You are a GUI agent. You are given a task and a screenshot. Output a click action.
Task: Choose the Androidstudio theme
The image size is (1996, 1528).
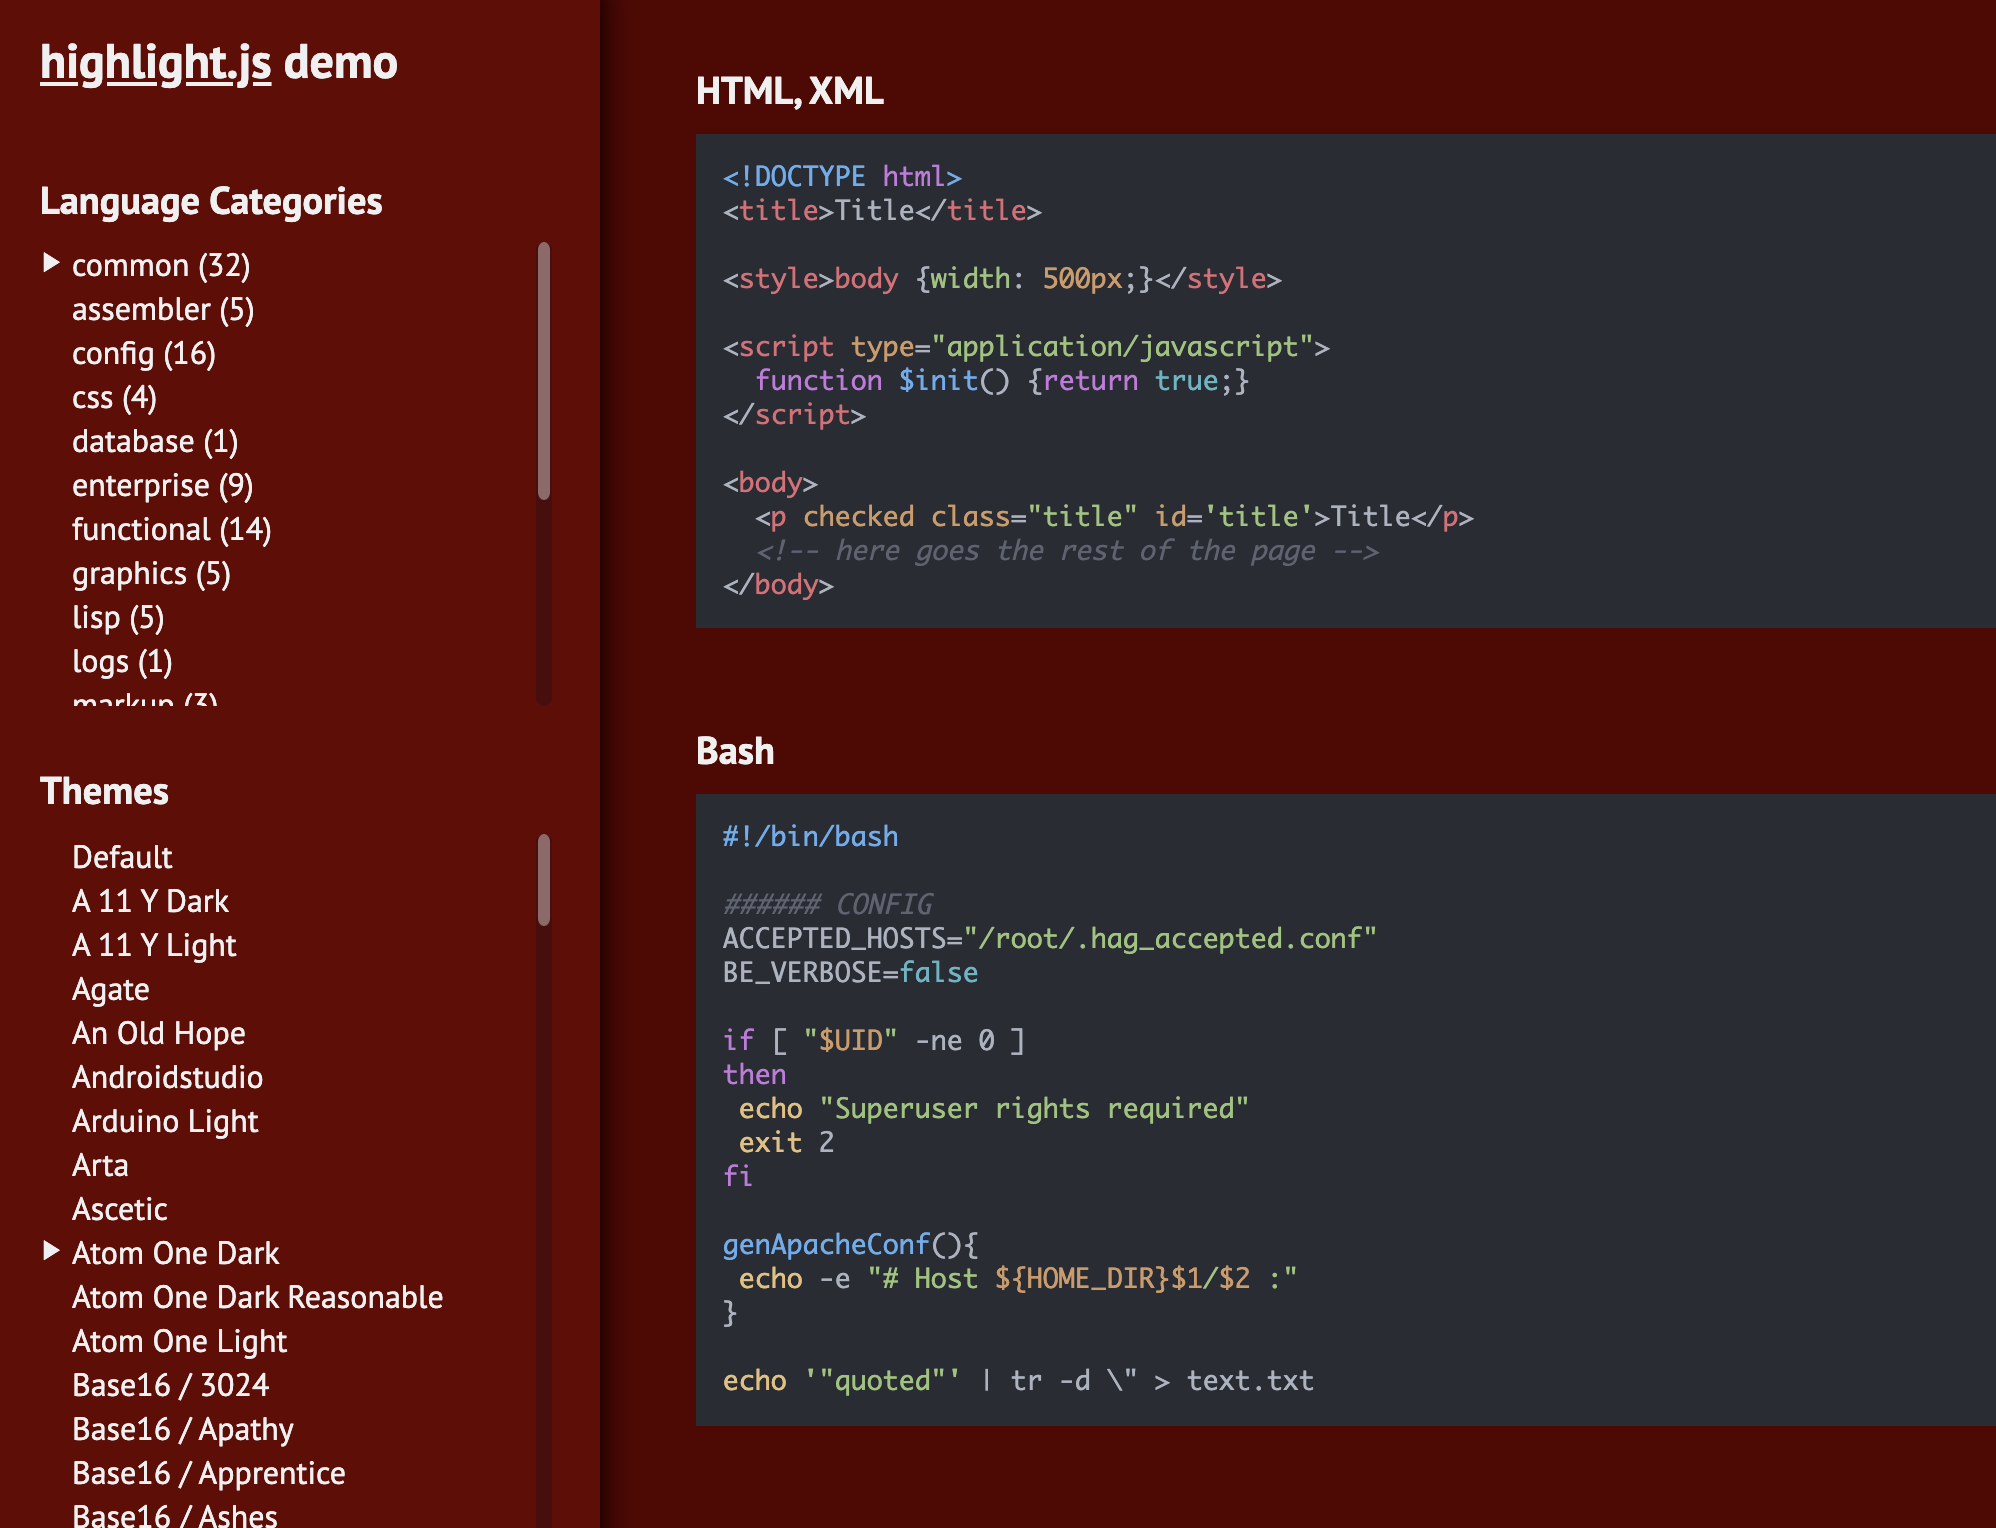pos(167,1078)
